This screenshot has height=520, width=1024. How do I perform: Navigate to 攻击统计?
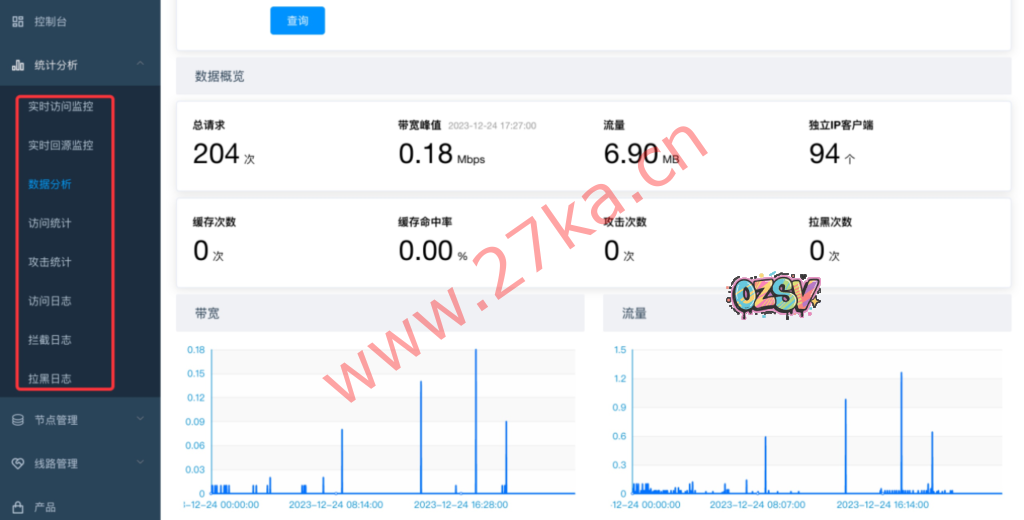pyautogui.click(x=50, y=263)
